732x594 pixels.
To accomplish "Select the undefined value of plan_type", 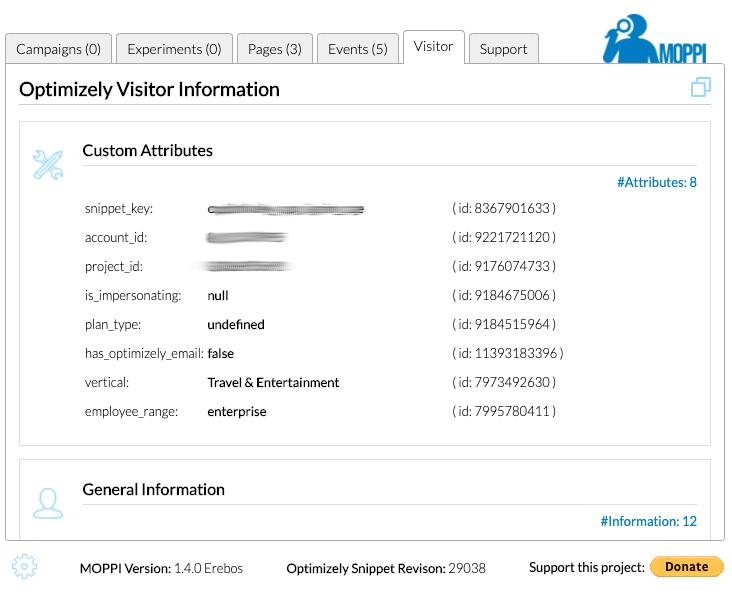I will point(236,325).
